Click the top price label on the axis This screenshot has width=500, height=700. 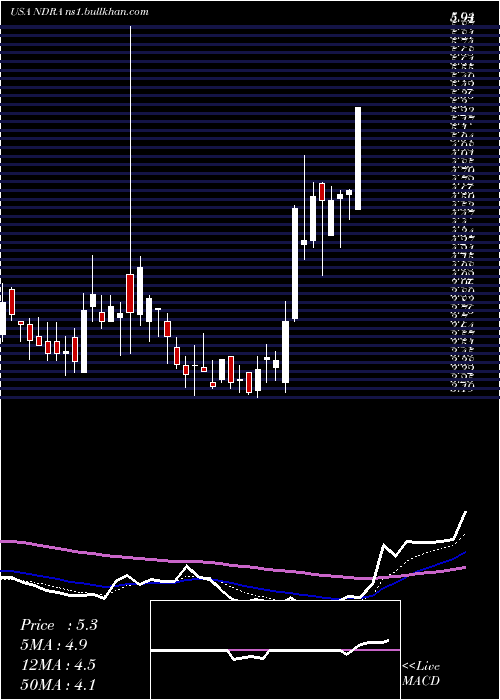click(x=462, y=18)
